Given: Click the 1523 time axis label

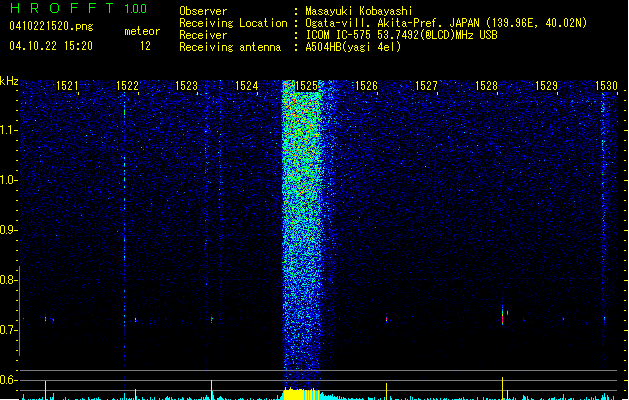Looking at the screenshot, I should tap(187, 86).
